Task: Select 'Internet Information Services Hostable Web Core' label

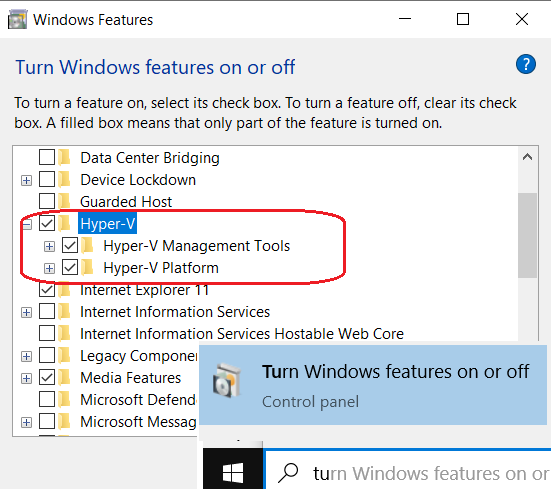Action: coord(242,334)
